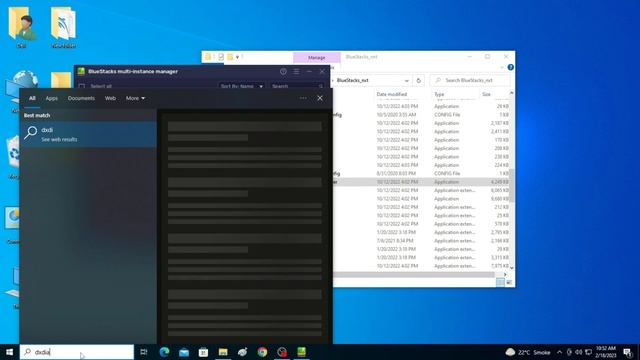This screenshot has width=640, height=360.
Task: Refresh the File Explorer folder
Action: (418, 81)
